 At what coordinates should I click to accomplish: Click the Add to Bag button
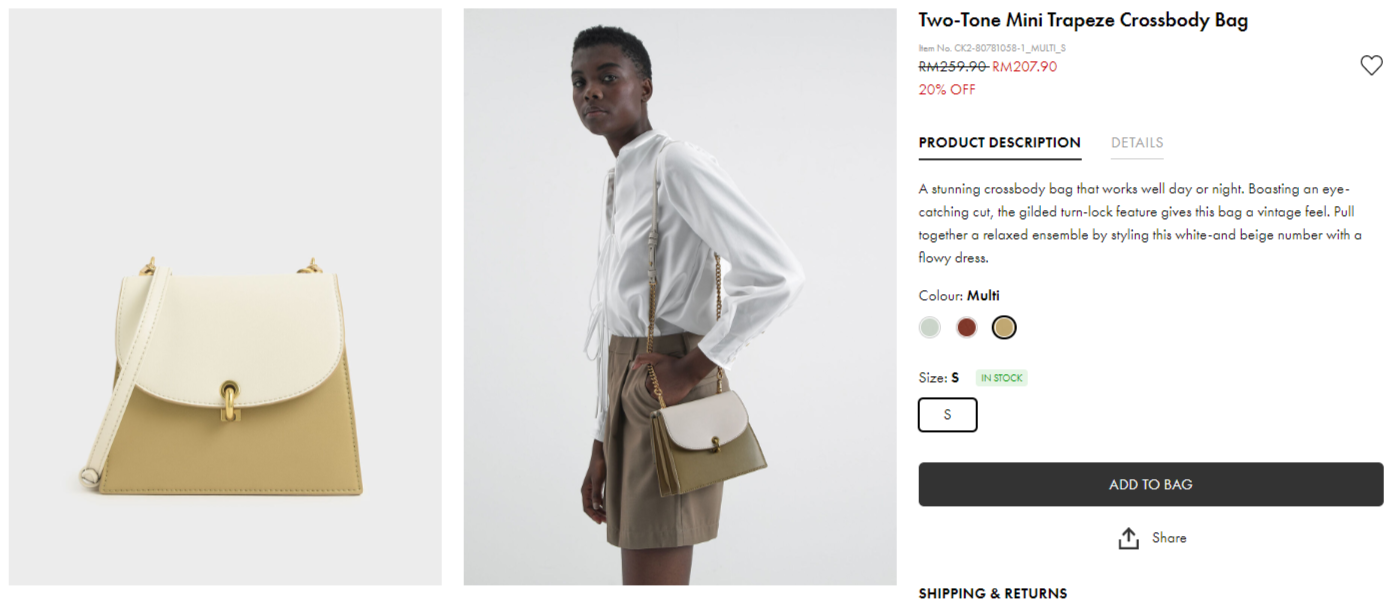(1151, 484)
